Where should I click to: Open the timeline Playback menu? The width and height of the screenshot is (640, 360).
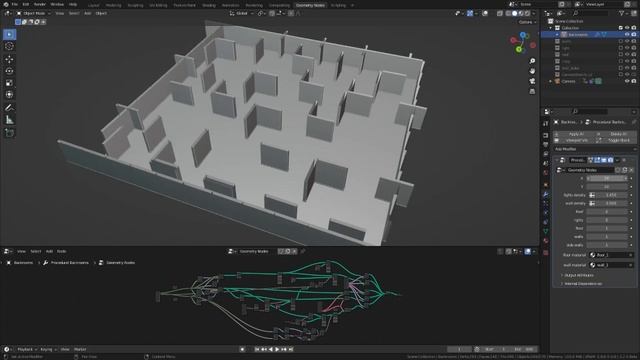(x=27, y=349)
